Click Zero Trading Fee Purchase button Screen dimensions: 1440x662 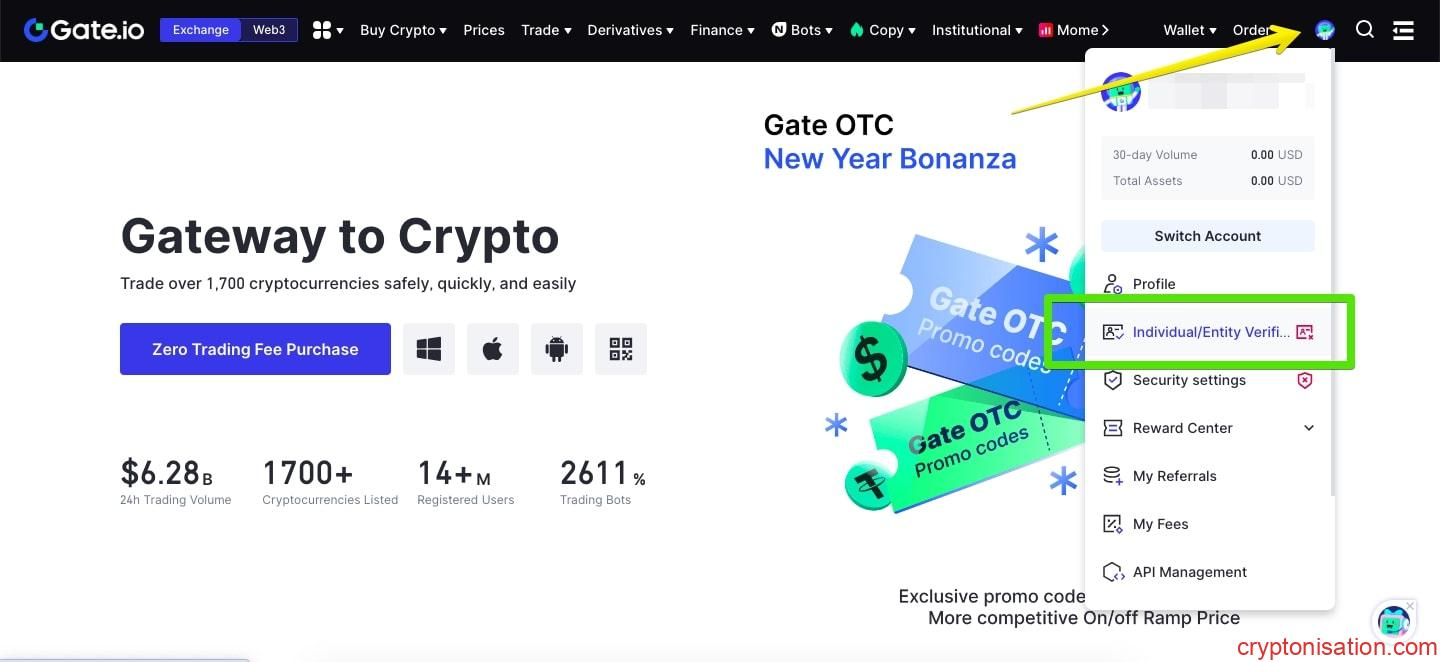tap(255, 349)
